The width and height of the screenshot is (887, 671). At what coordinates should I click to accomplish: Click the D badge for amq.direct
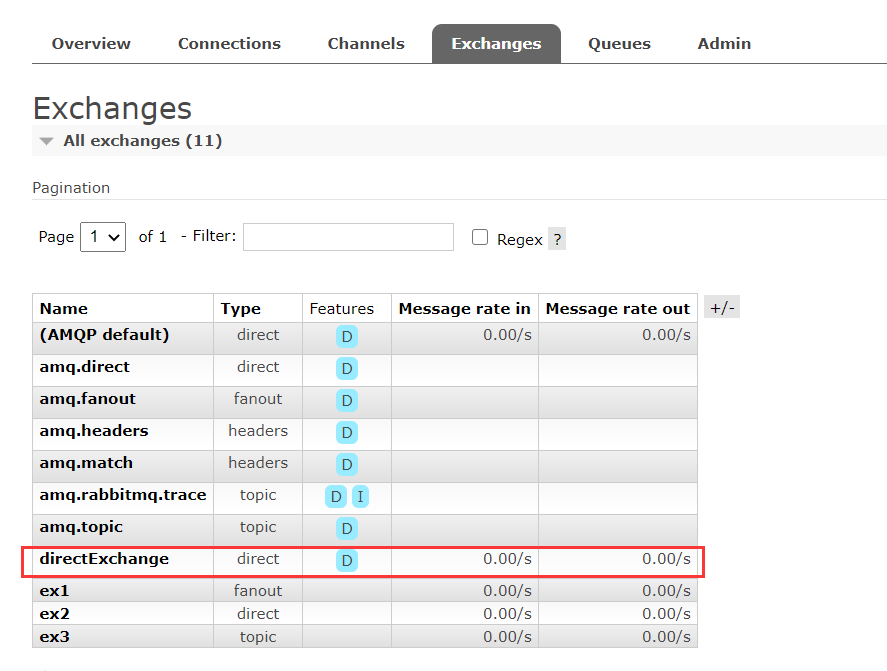pyautogui.click(x=347, y=369)
